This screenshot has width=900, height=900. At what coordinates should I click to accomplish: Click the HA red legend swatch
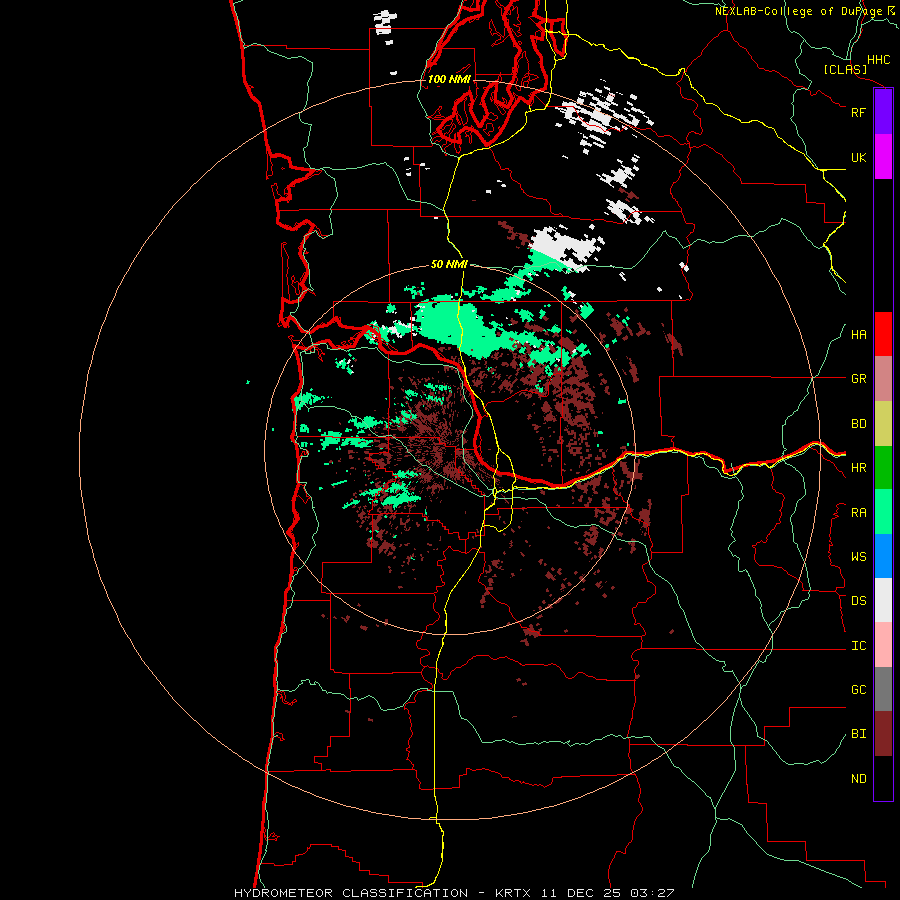883,334
